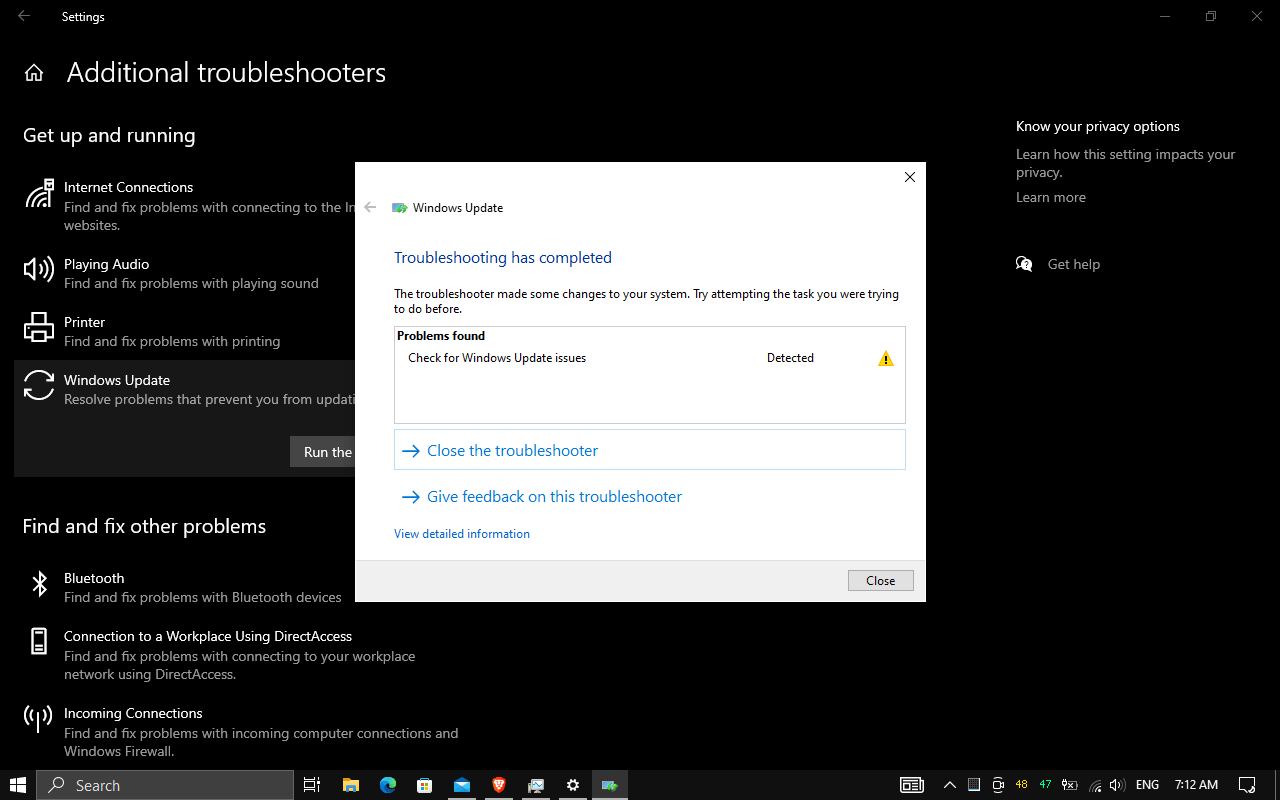Click the taskbar Search box

[x=165, y=785]
